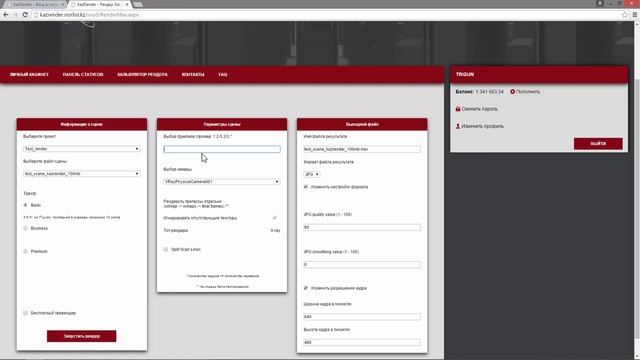
Task: Open ПАНЕЛЬ СТАТУСОВ menu item
Action: coord(83,75)
